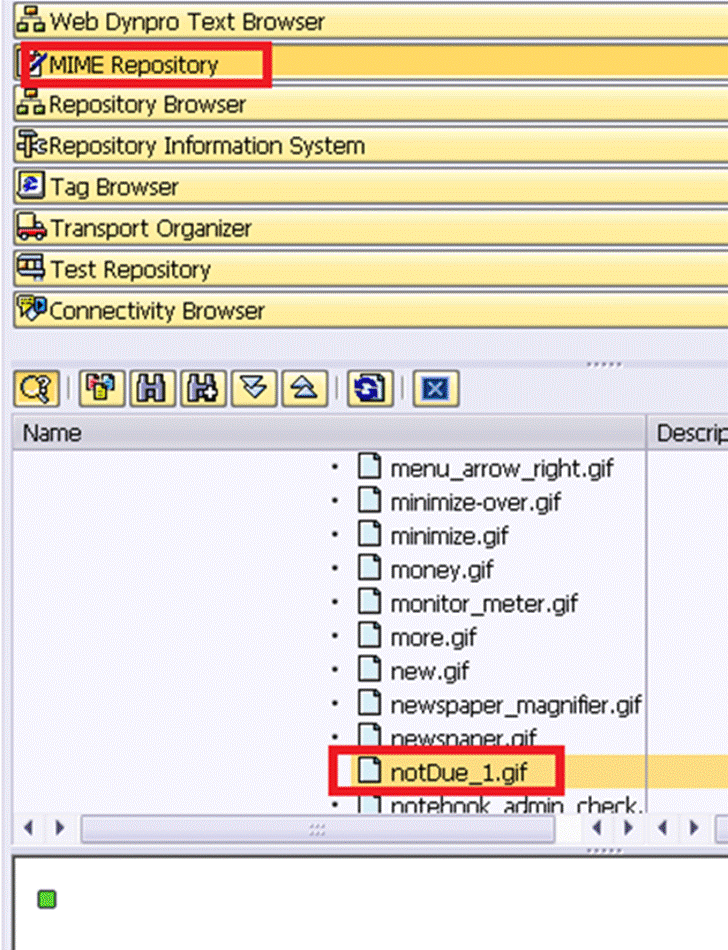The height and width of the screenshot is (950, 728).
Task: Open Repository Information System
Action: pos(371,146)
